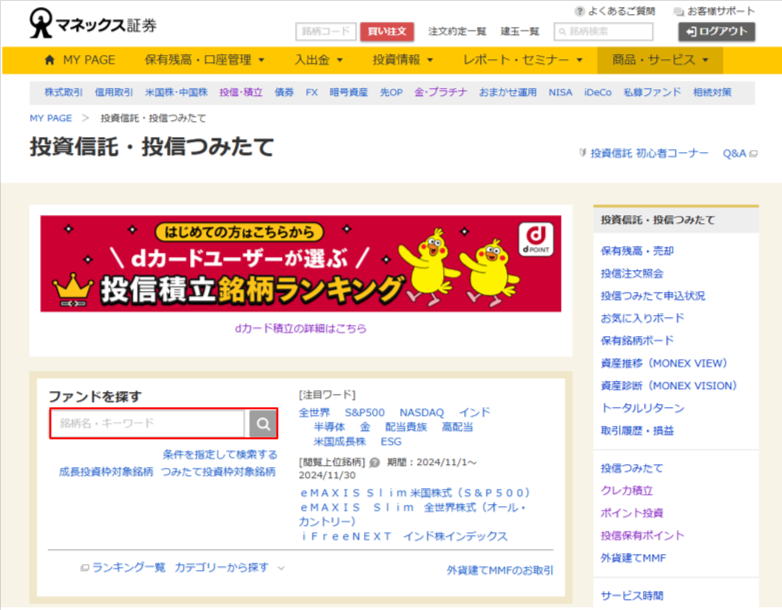Open 投信注文照会 in sidebar
The image size is (782, 610).
pyautogui.click(x=632, y=274)
